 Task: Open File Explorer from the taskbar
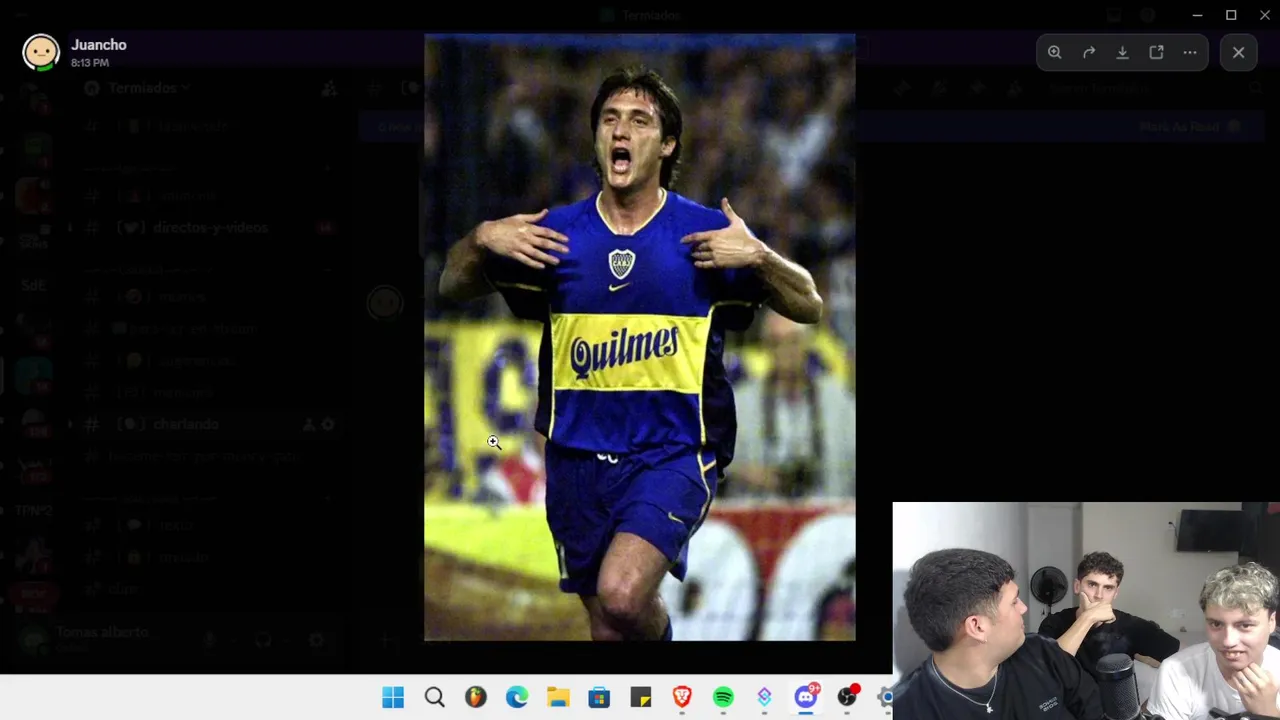click(x=558, y=697)
